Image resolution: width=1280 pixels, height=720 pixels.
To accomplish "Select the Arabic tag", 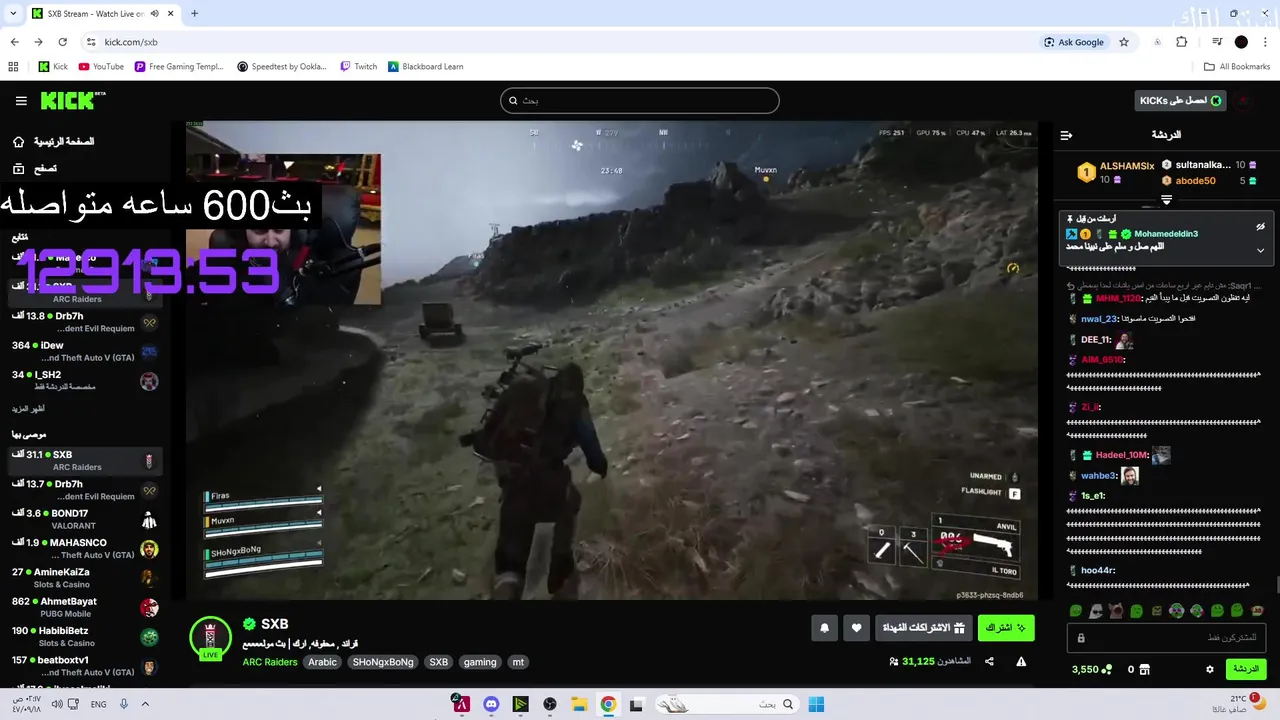I will click(x=322, y=662).
